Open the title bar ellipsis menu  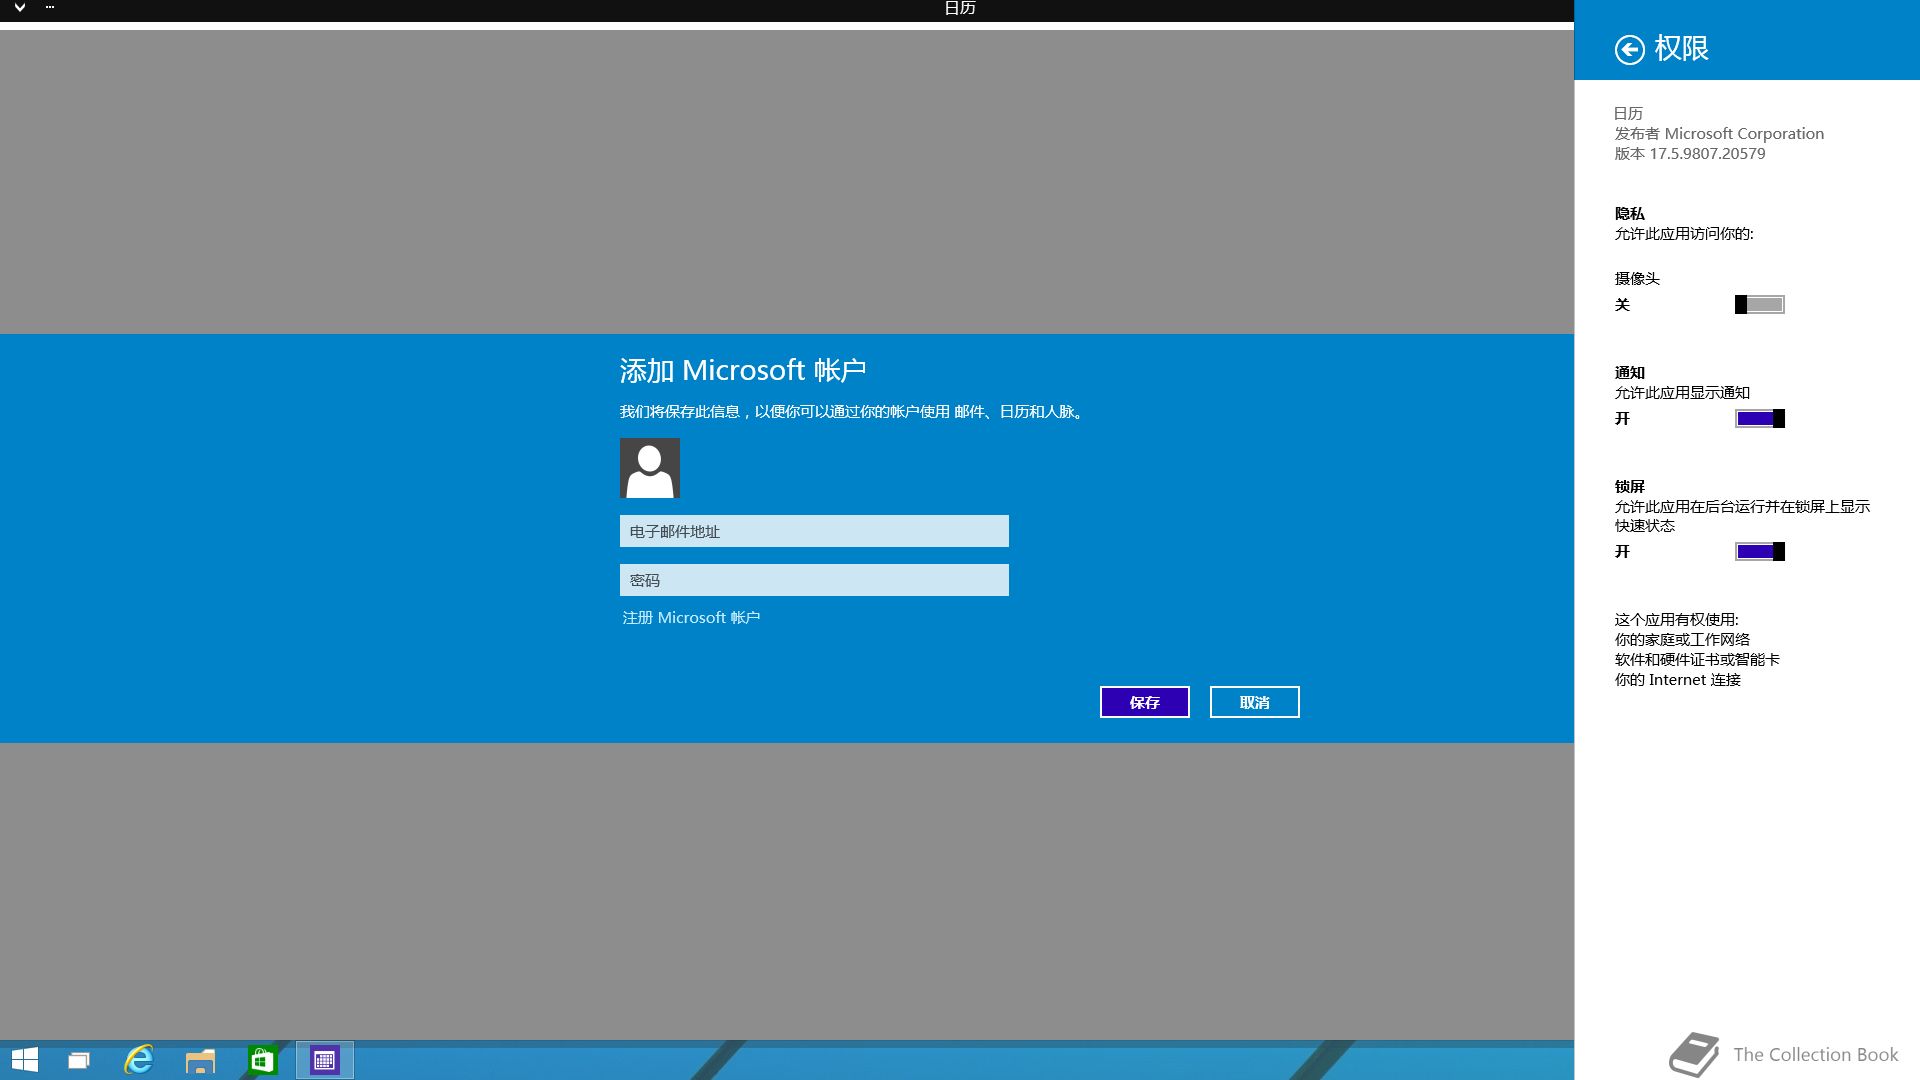(x=50, y=7)
